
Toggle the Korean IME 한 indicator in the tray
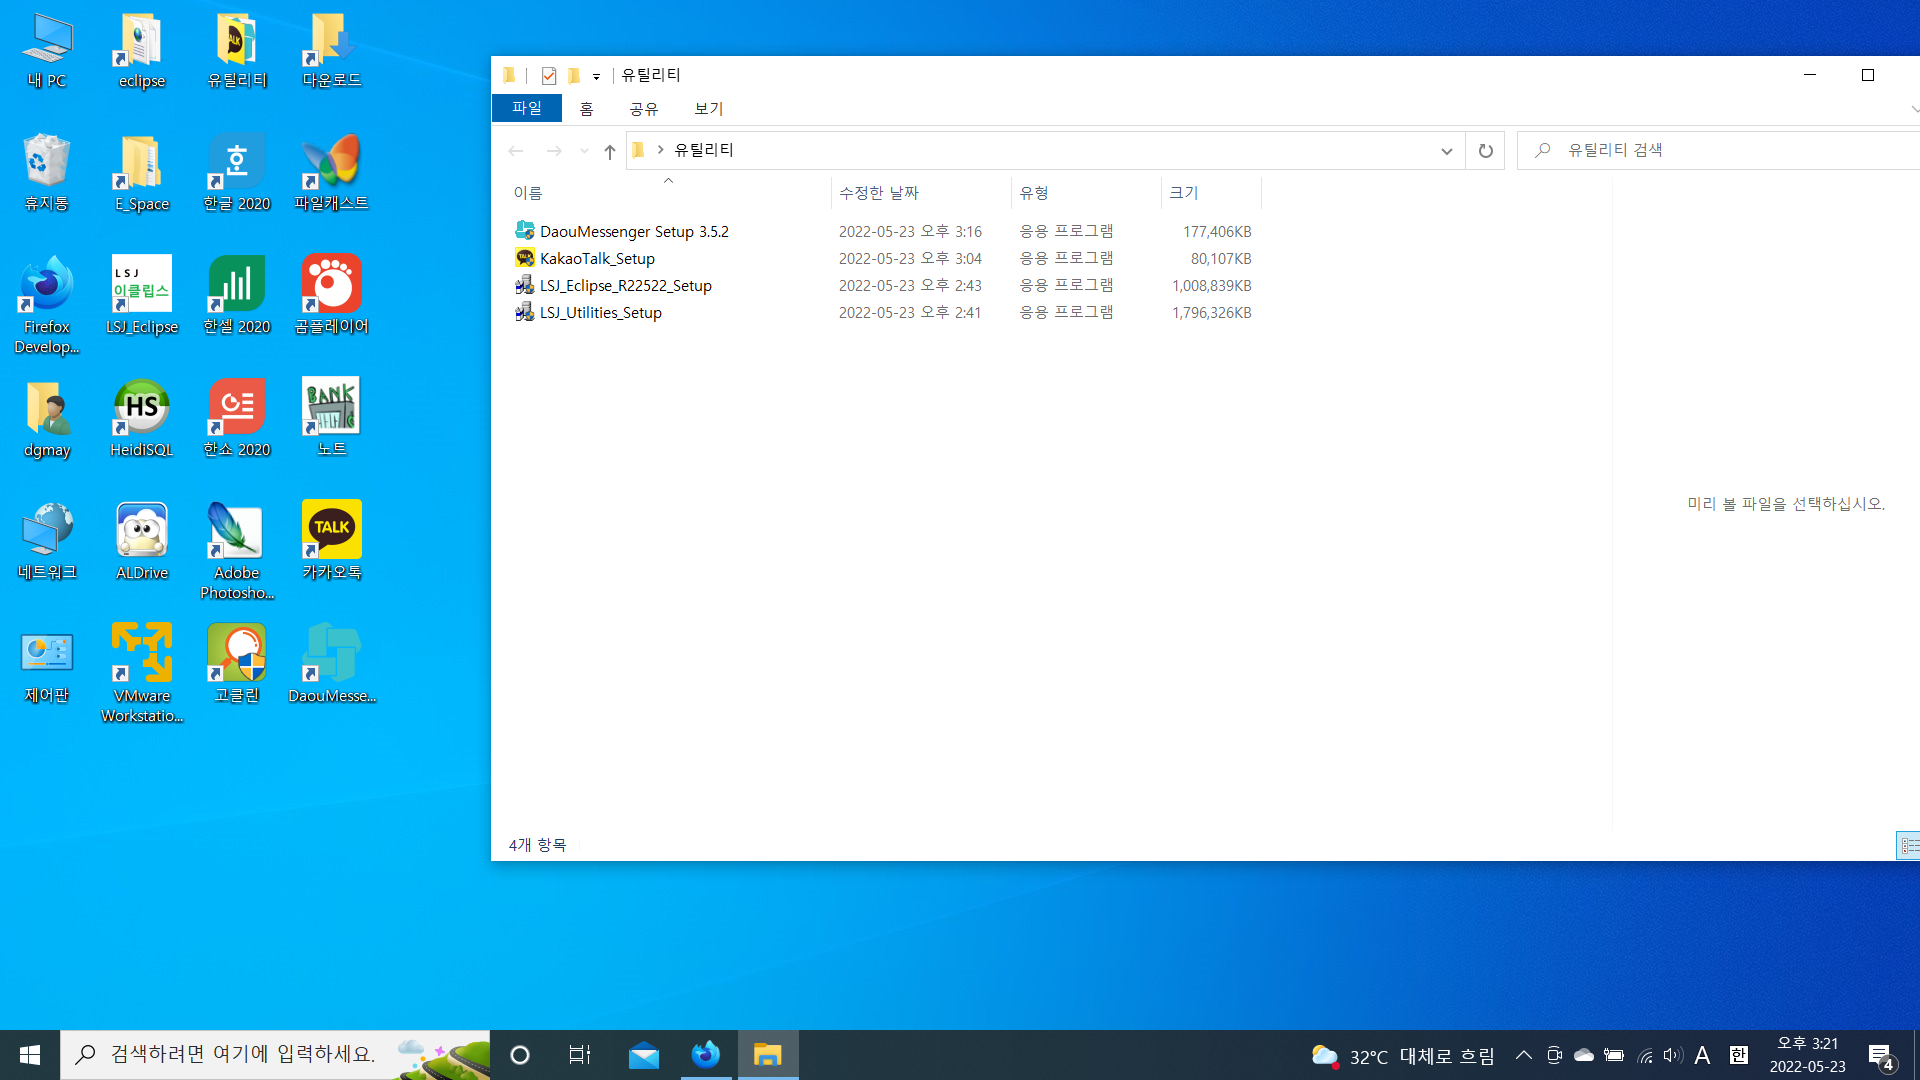coord(1739,1055)
